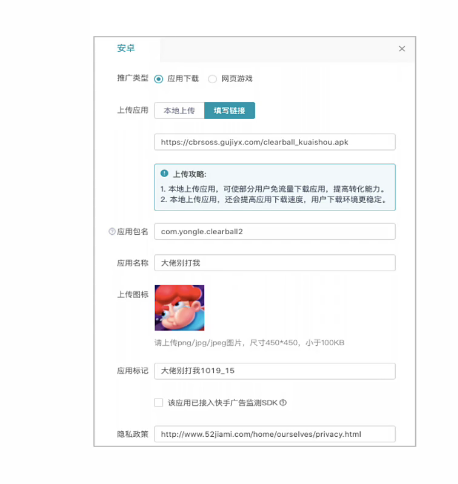
Task: Click the help icon next to 应用包名
Action: (112, 231)
